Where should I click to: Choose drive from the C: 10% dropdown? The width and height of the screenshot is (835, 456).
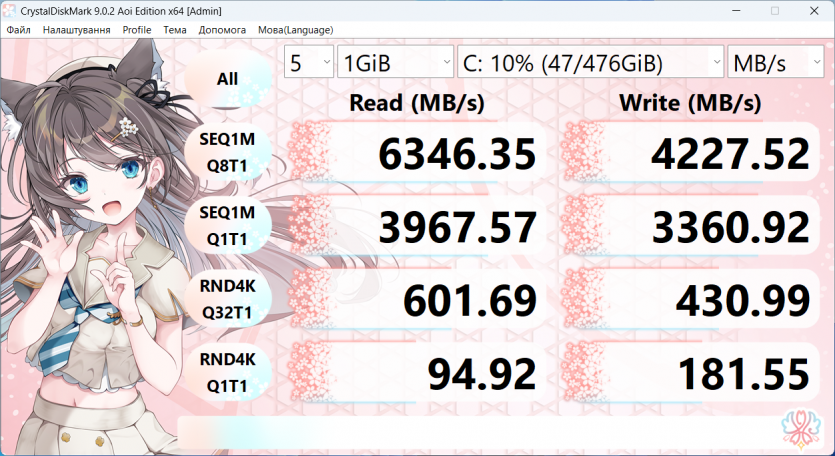coord(590,63)
